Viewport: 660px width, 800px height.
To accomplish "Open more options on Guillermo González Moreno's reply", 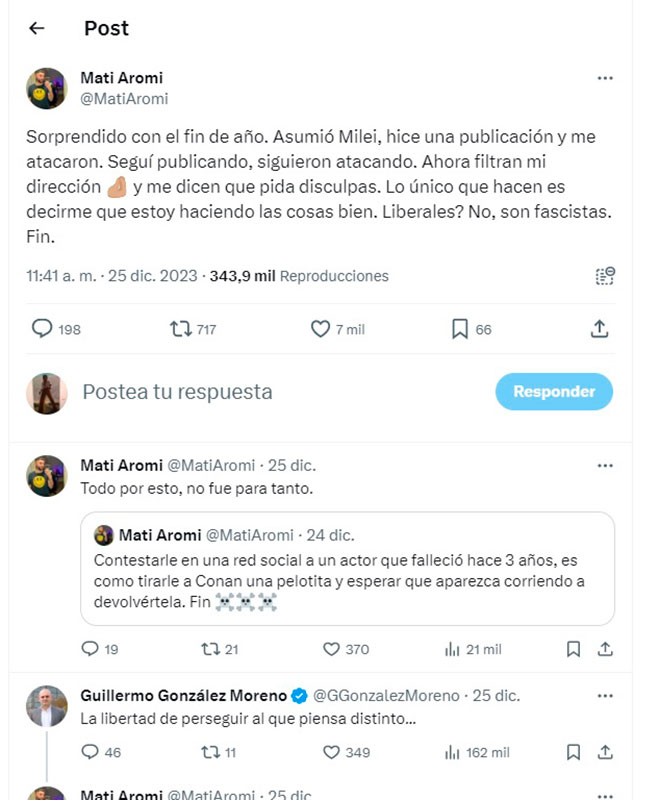I will [x=604, y=695].
